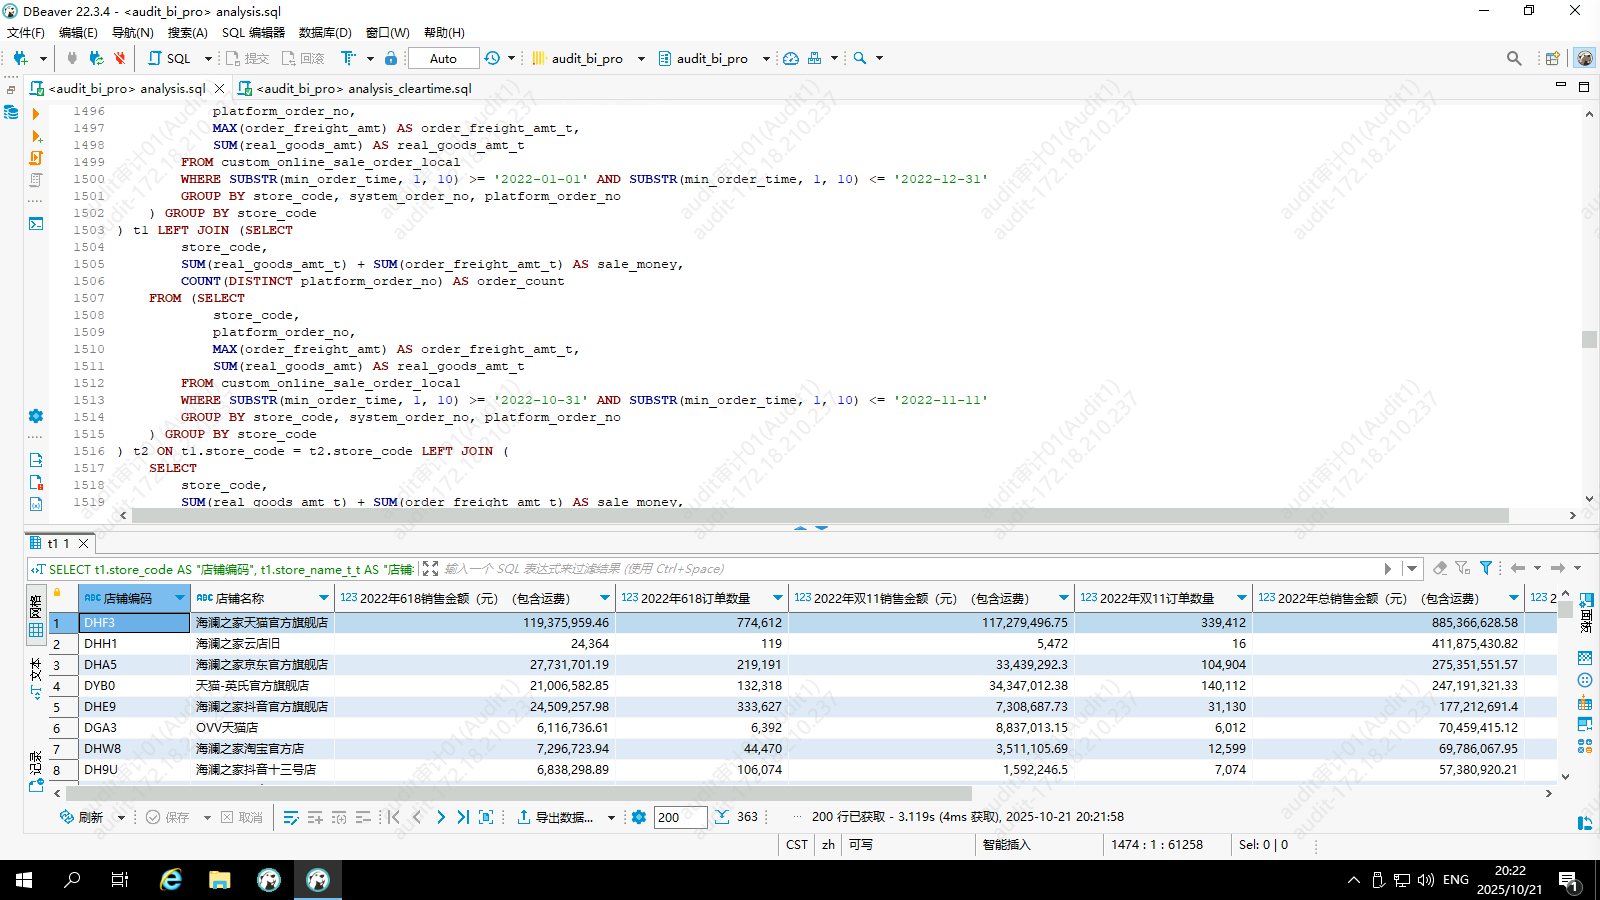
Task: Click the transaction log clock icon
Action: (x=492, y=58)
